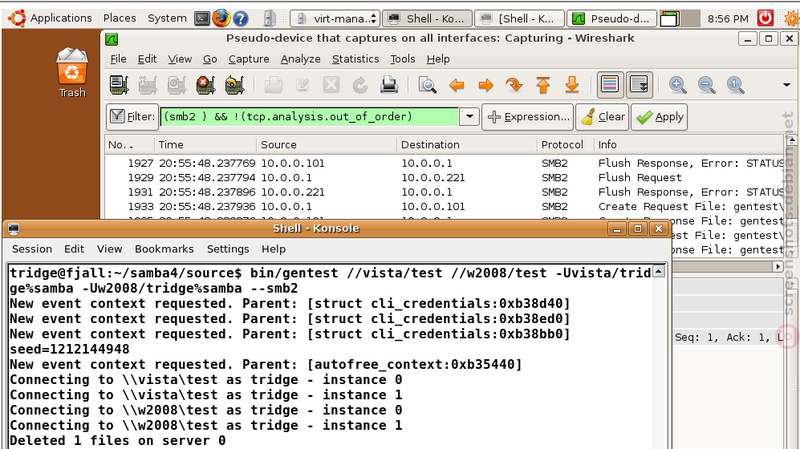
Task: Reset zoom to normal size
Action: pos(735,85)
